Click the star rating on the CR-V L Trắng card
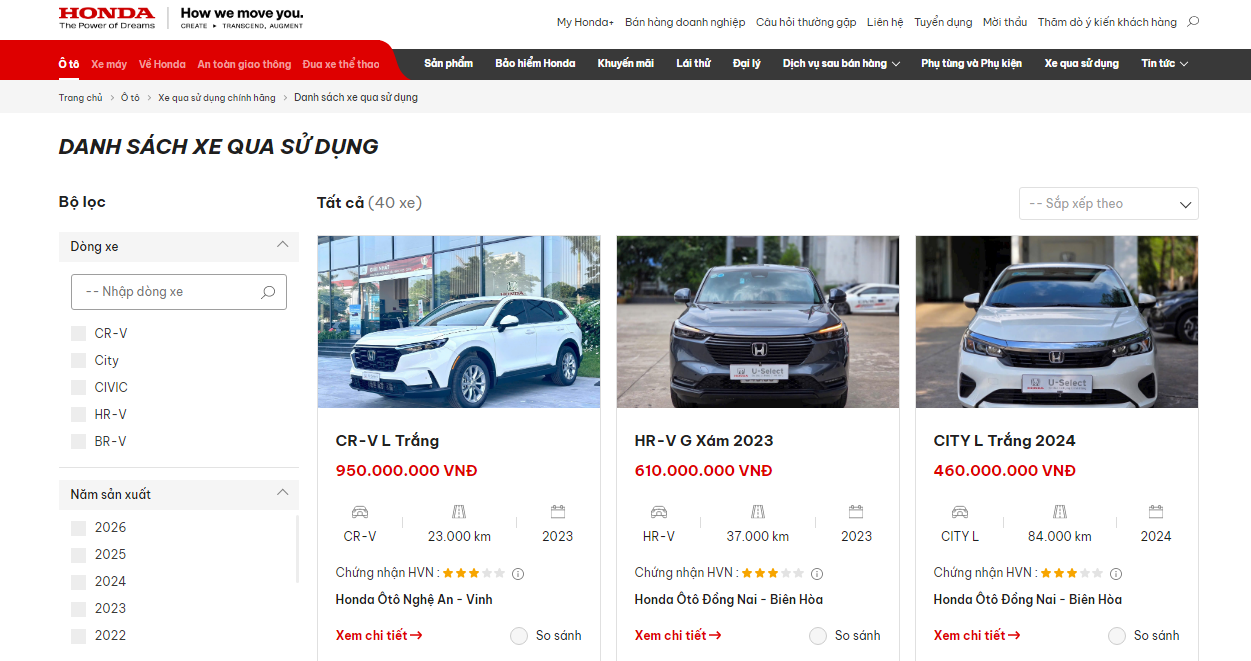The width and height of the screenshot is (1251, 661). (x=474, y=573)
